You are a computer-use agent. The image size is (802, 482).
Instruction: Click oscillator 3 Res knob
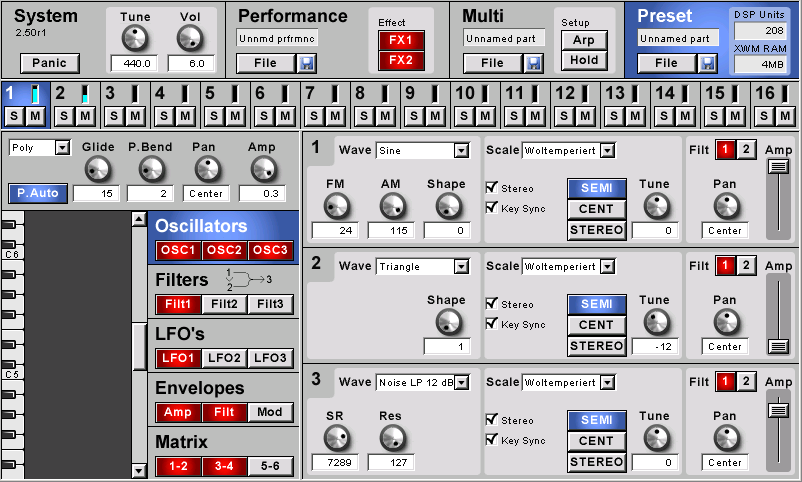coord(392,439)
